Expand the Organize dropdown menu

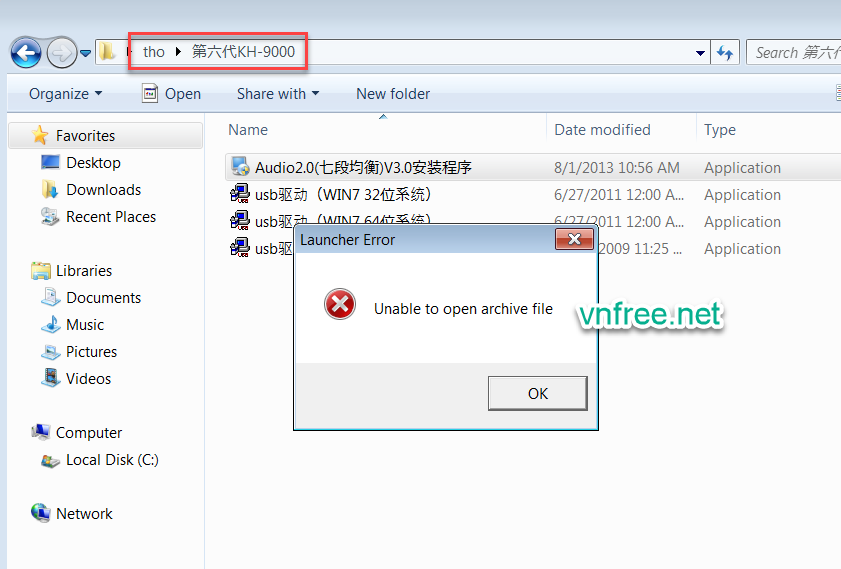click(66, 93)
